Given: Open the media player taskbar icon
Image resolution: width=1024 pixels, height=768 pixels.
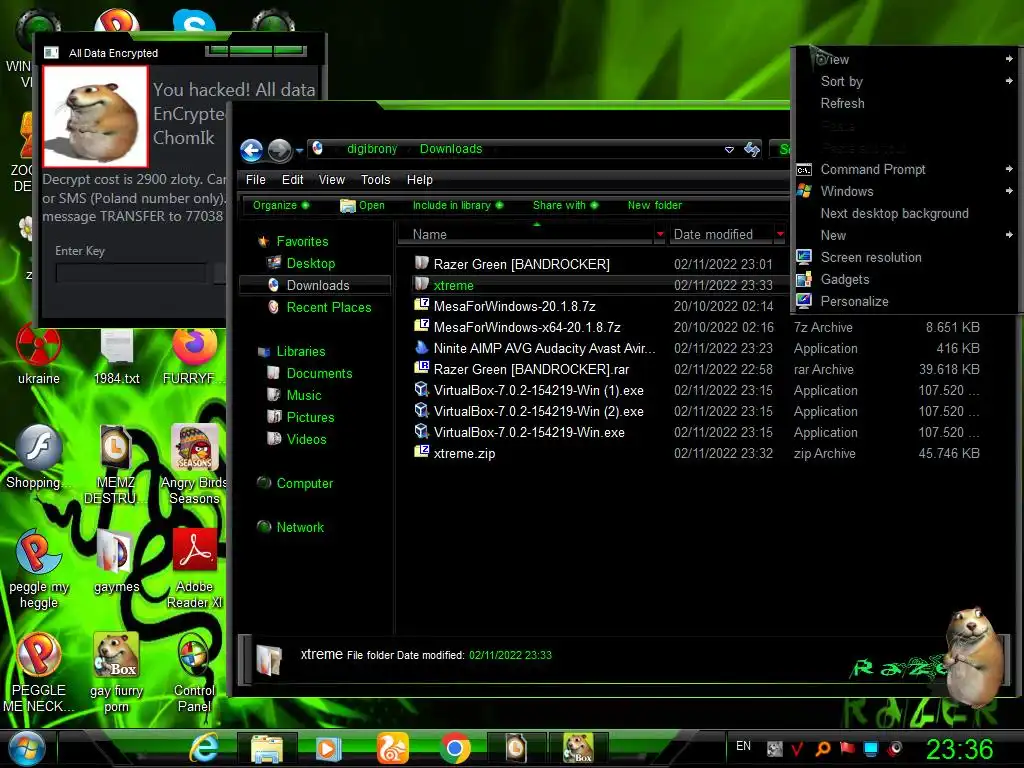Looking at the screenshot, I should [x=328, y=749].
